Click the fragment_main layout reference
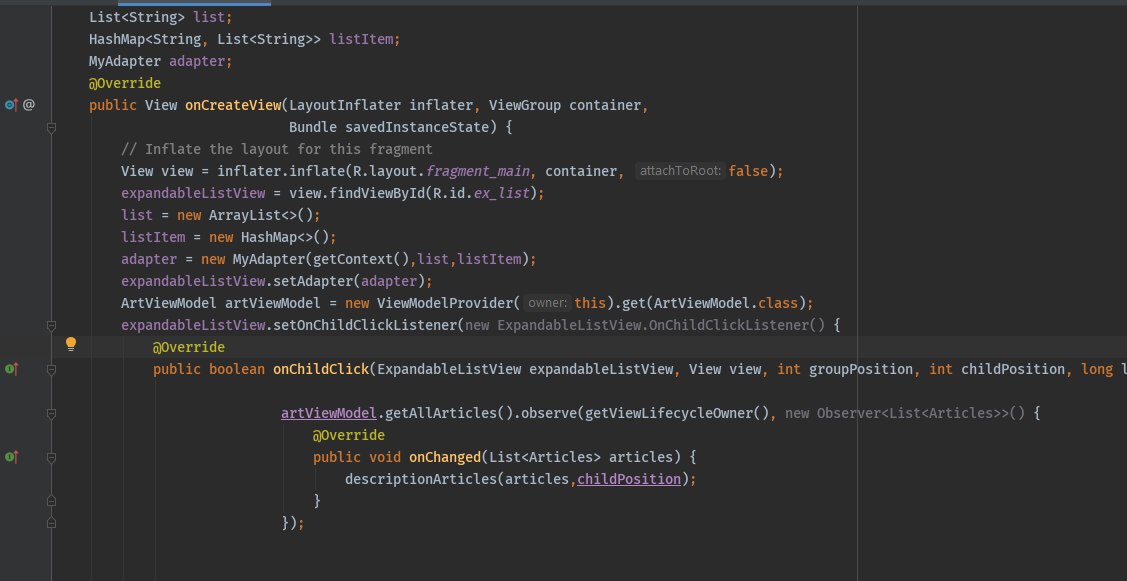1127x581 pixels. (x=478, y=171)
